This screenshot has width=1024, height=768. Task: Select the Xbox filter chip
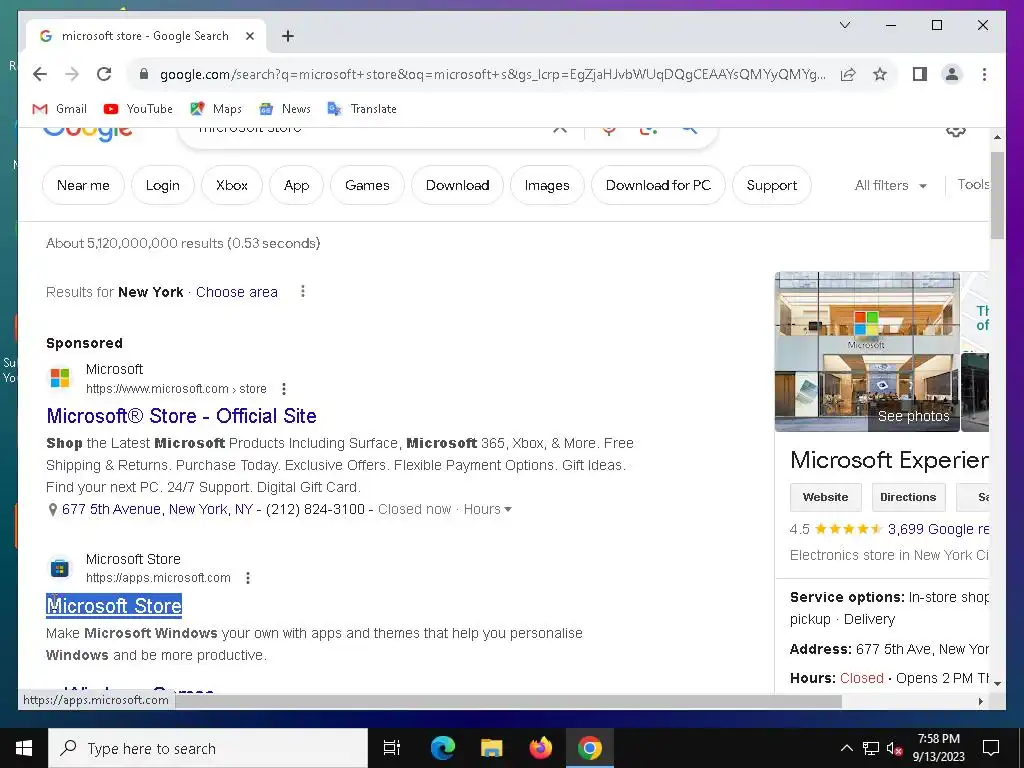232,185
